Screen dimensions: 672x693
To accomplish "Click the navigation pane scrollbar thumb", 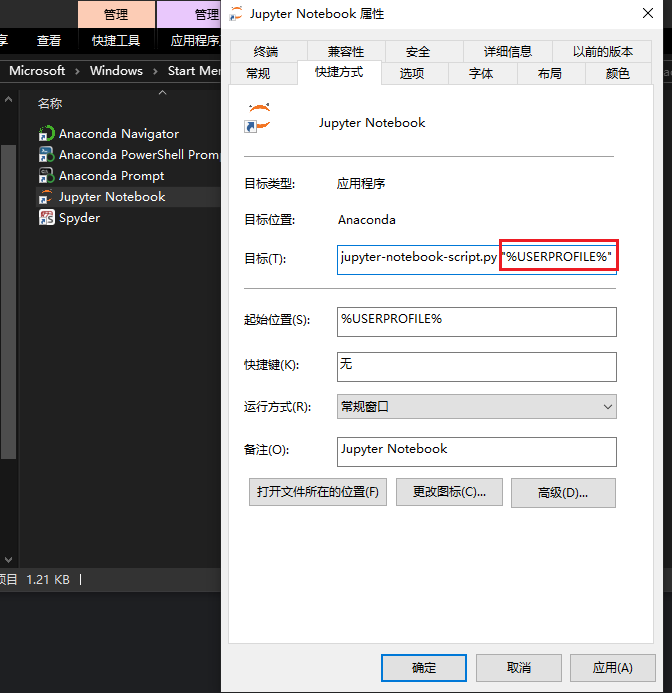I will coord(8,302).
